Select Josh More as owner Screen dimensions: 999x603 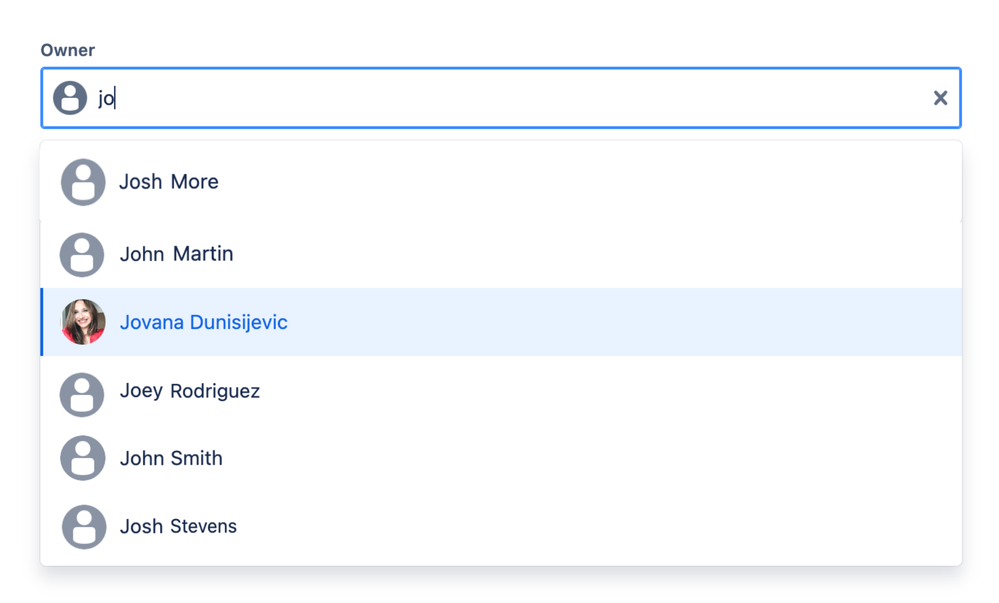169,182
